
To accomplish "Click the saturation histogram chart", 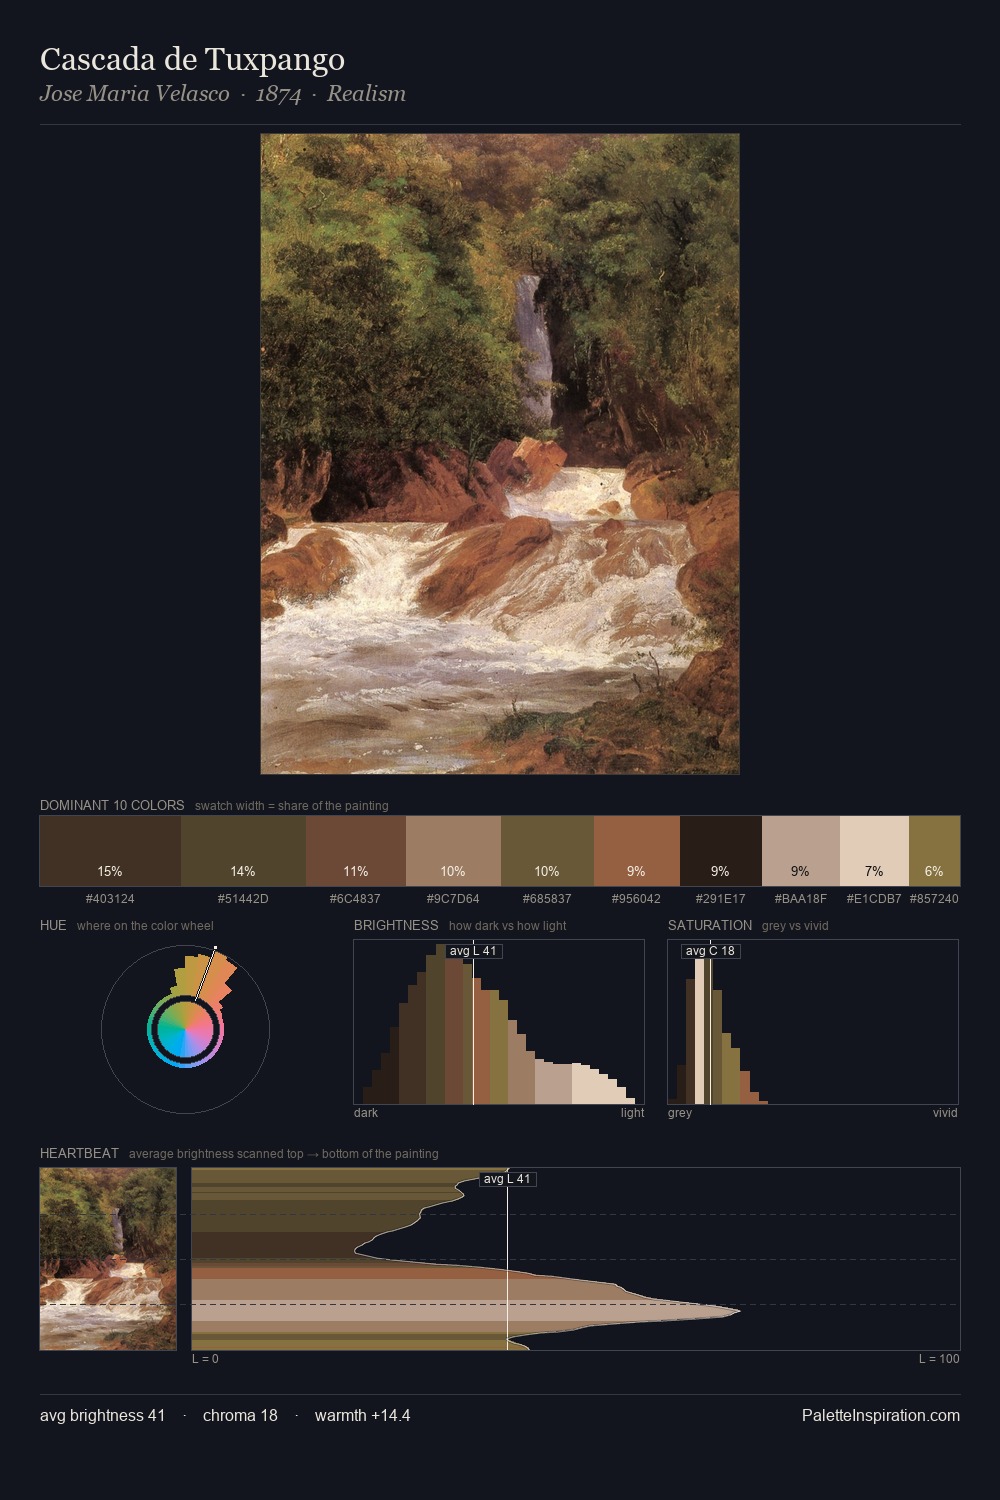I will (813, 1022).
